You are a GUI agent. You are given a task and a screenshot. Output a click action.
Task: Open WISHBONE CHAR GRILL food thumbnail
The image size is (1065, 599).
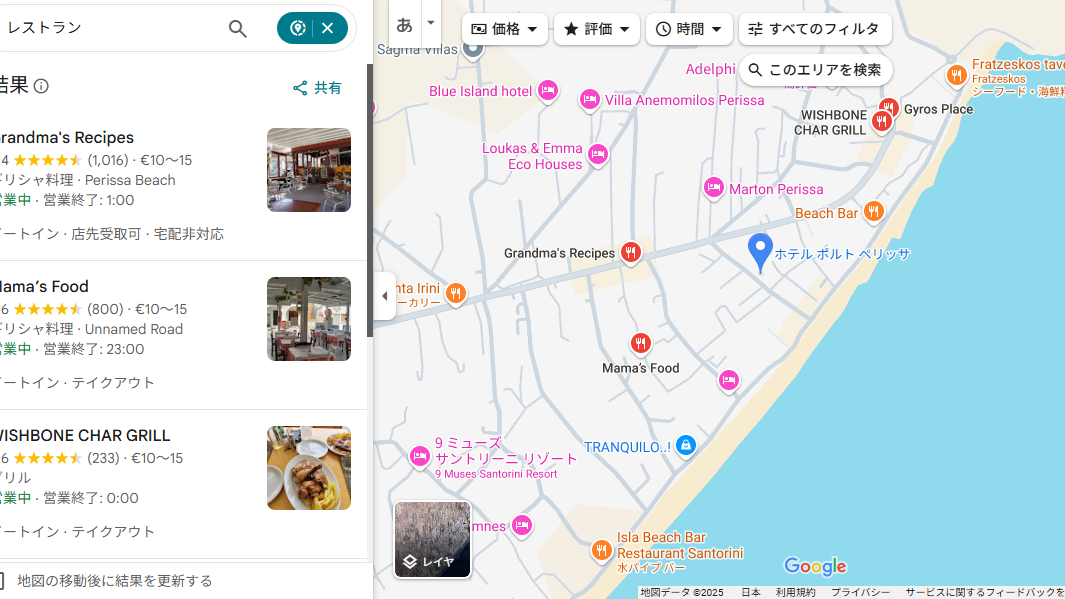coord(309,468)
